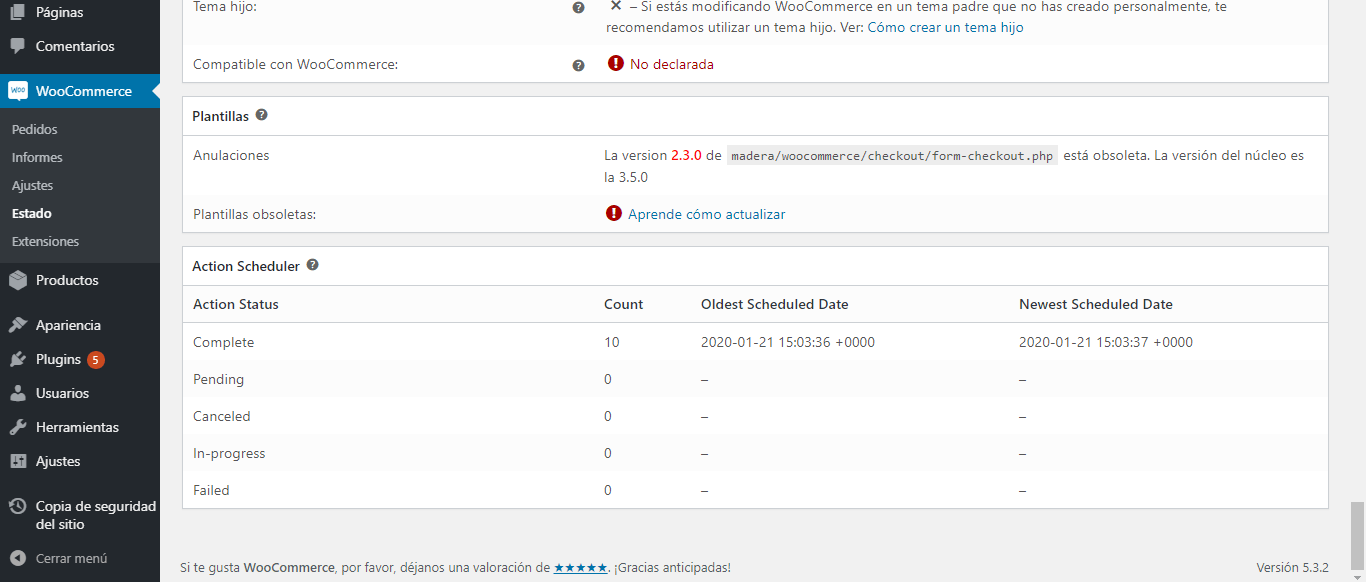Screen dimensions: 1366x582
Task: Open the Extensiones submenu item
Action: click(45, 241)
